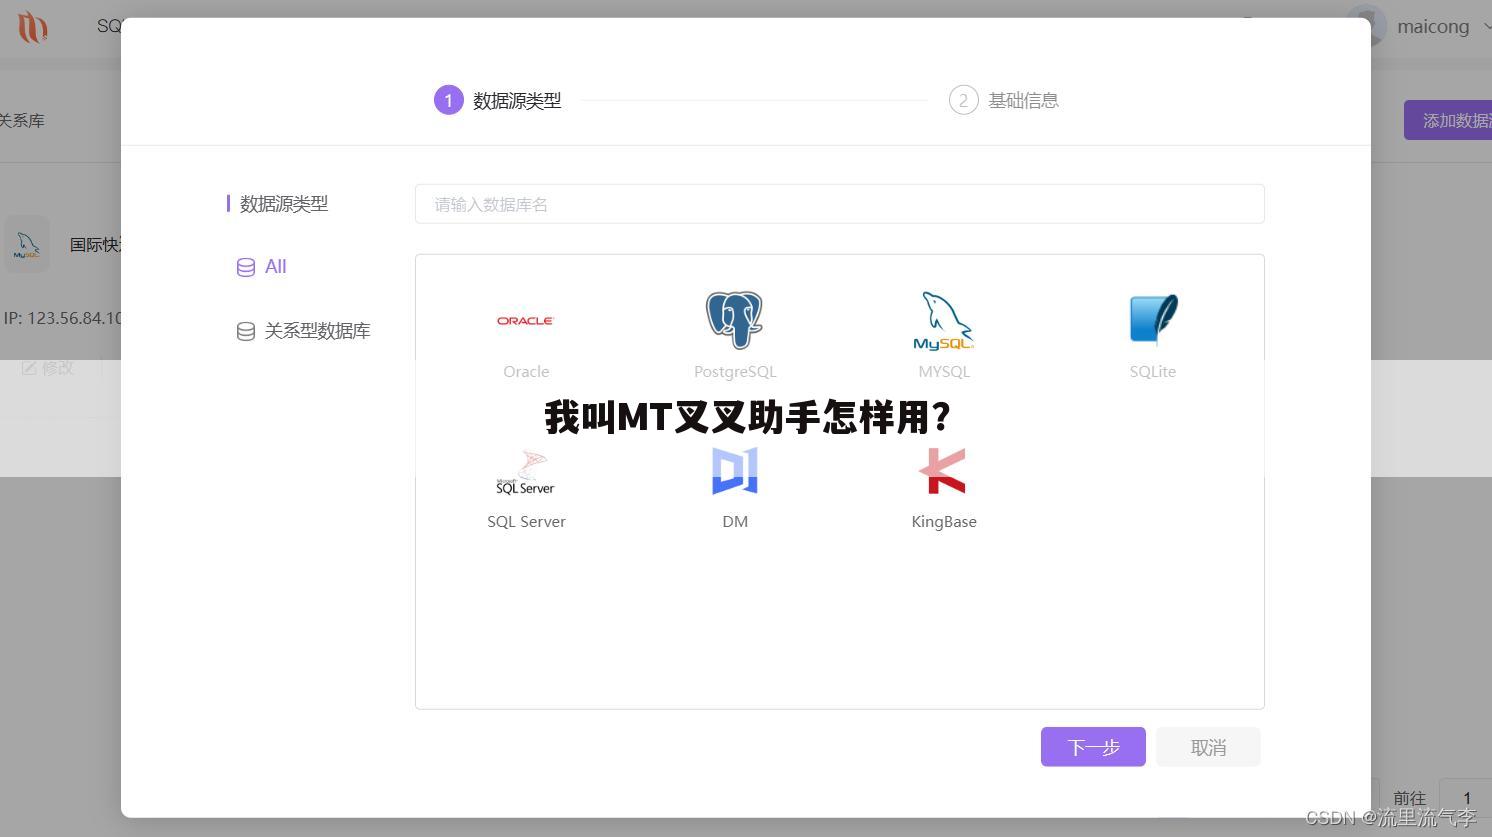Screen dimensions: 1492x837
Task: Click the 添加数据 button behind dialog
Action: pyautogui.click(x=1448, y=120)
